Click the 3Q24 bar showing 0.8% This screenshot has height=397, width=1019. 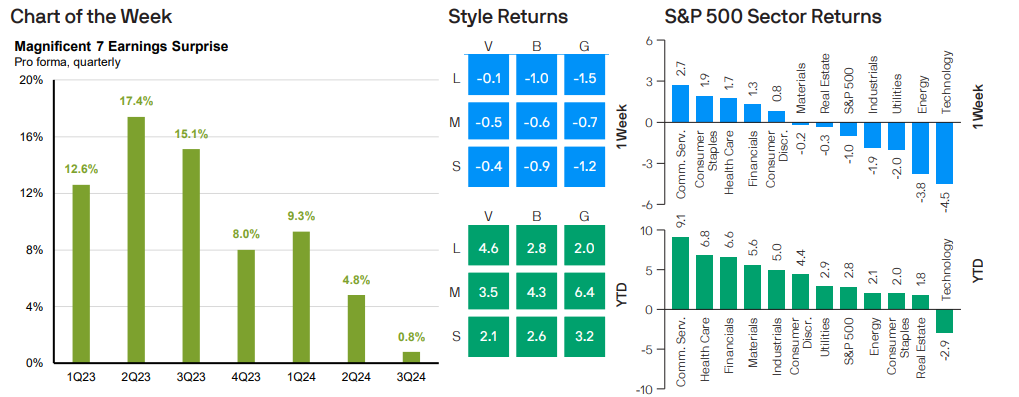coord(411,357)
